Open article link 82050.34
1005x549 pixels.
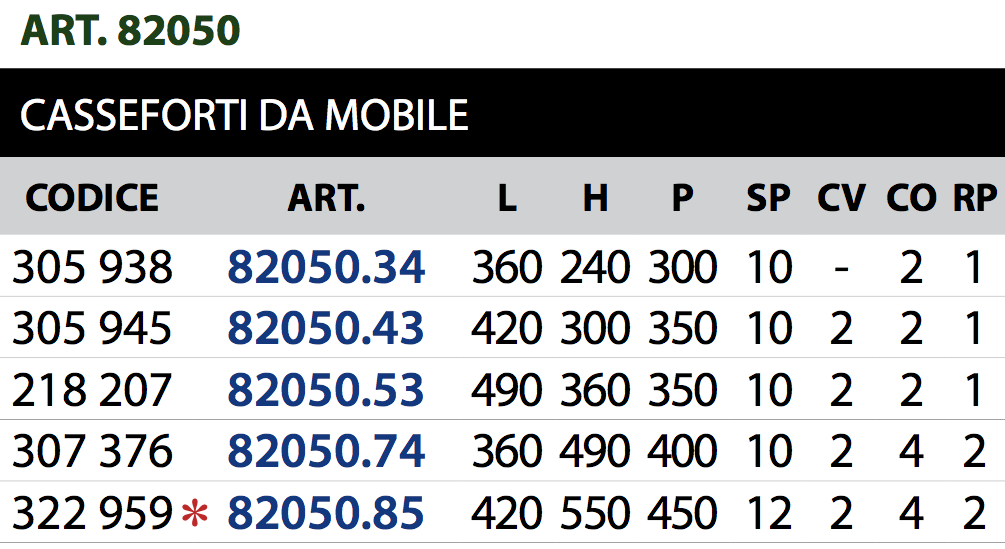[x=326, y=267]
